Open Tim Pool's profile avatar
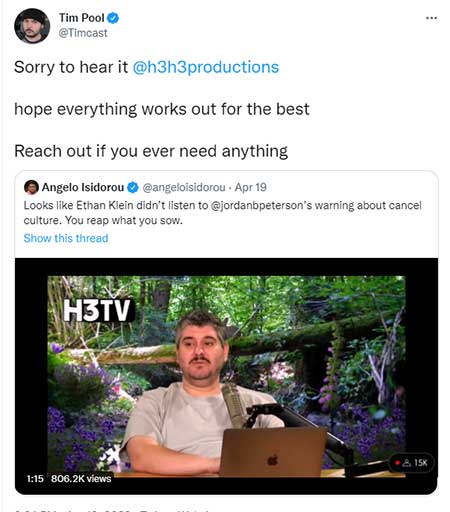The image size is (450, 512). [32, 26]
